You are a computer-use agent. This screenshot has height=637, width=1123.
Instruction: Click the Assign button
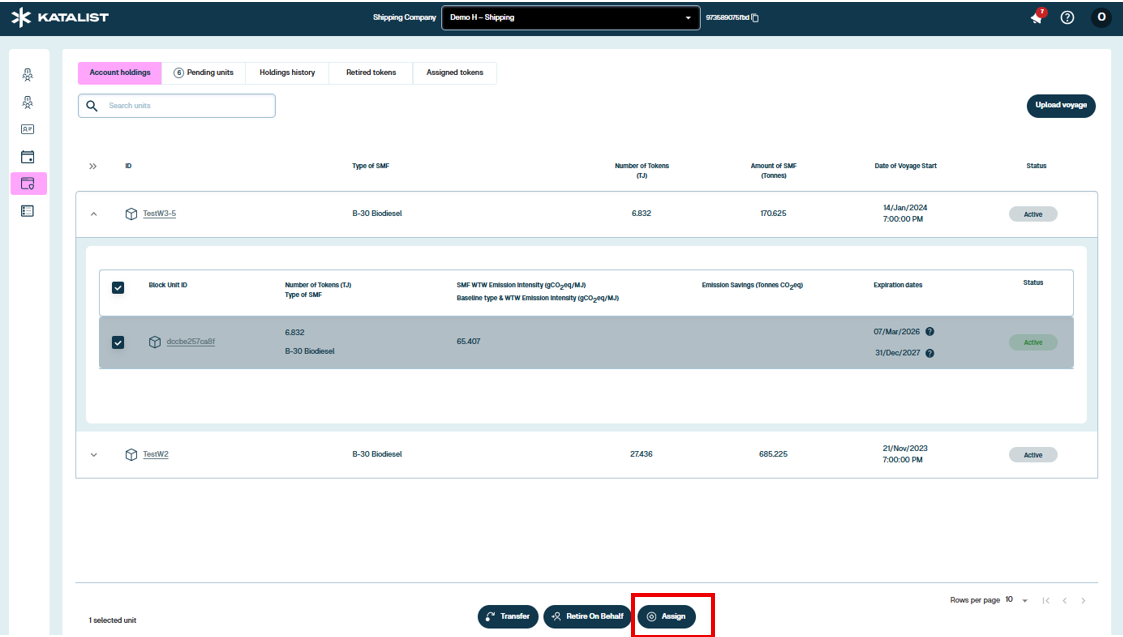click(667, 617)
